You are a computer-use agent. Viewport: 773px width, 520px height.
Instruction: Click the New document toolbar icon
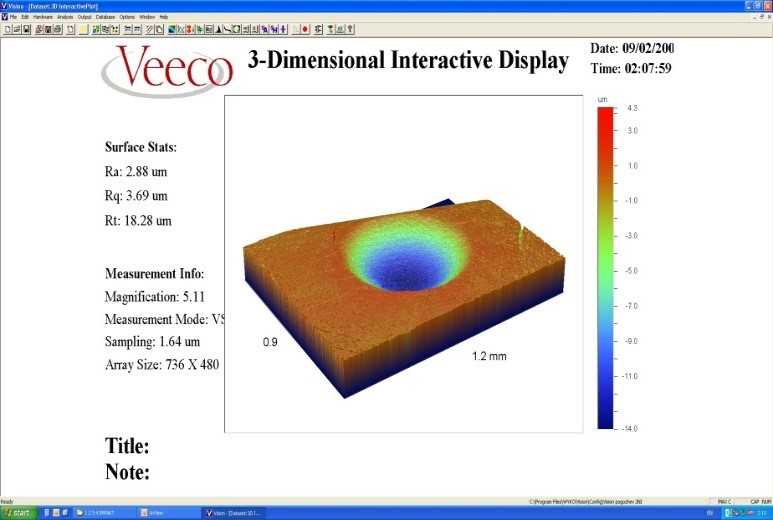tap(7, 29)
